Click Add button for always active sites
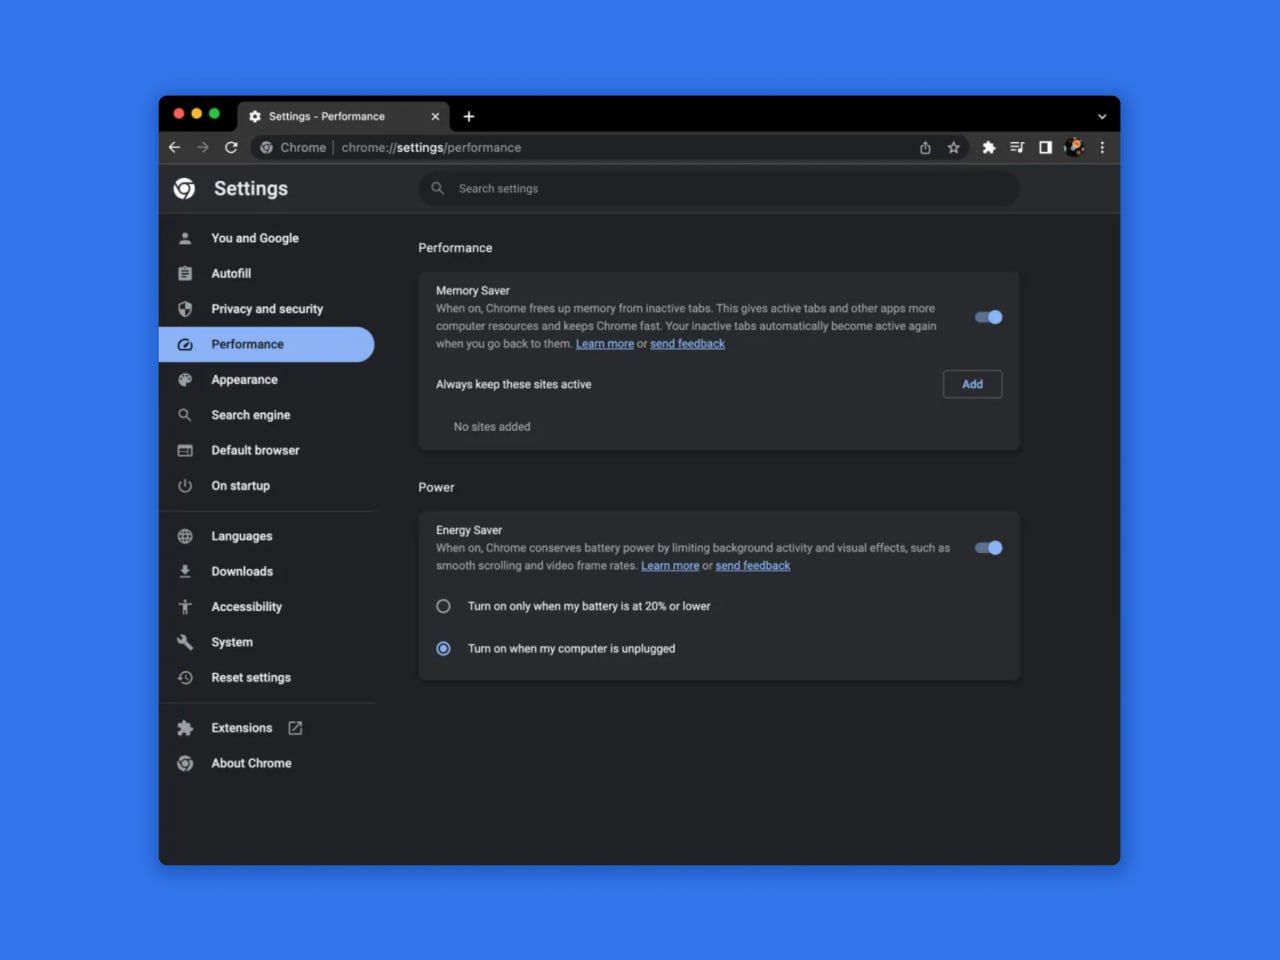 [x=972, y=384]
